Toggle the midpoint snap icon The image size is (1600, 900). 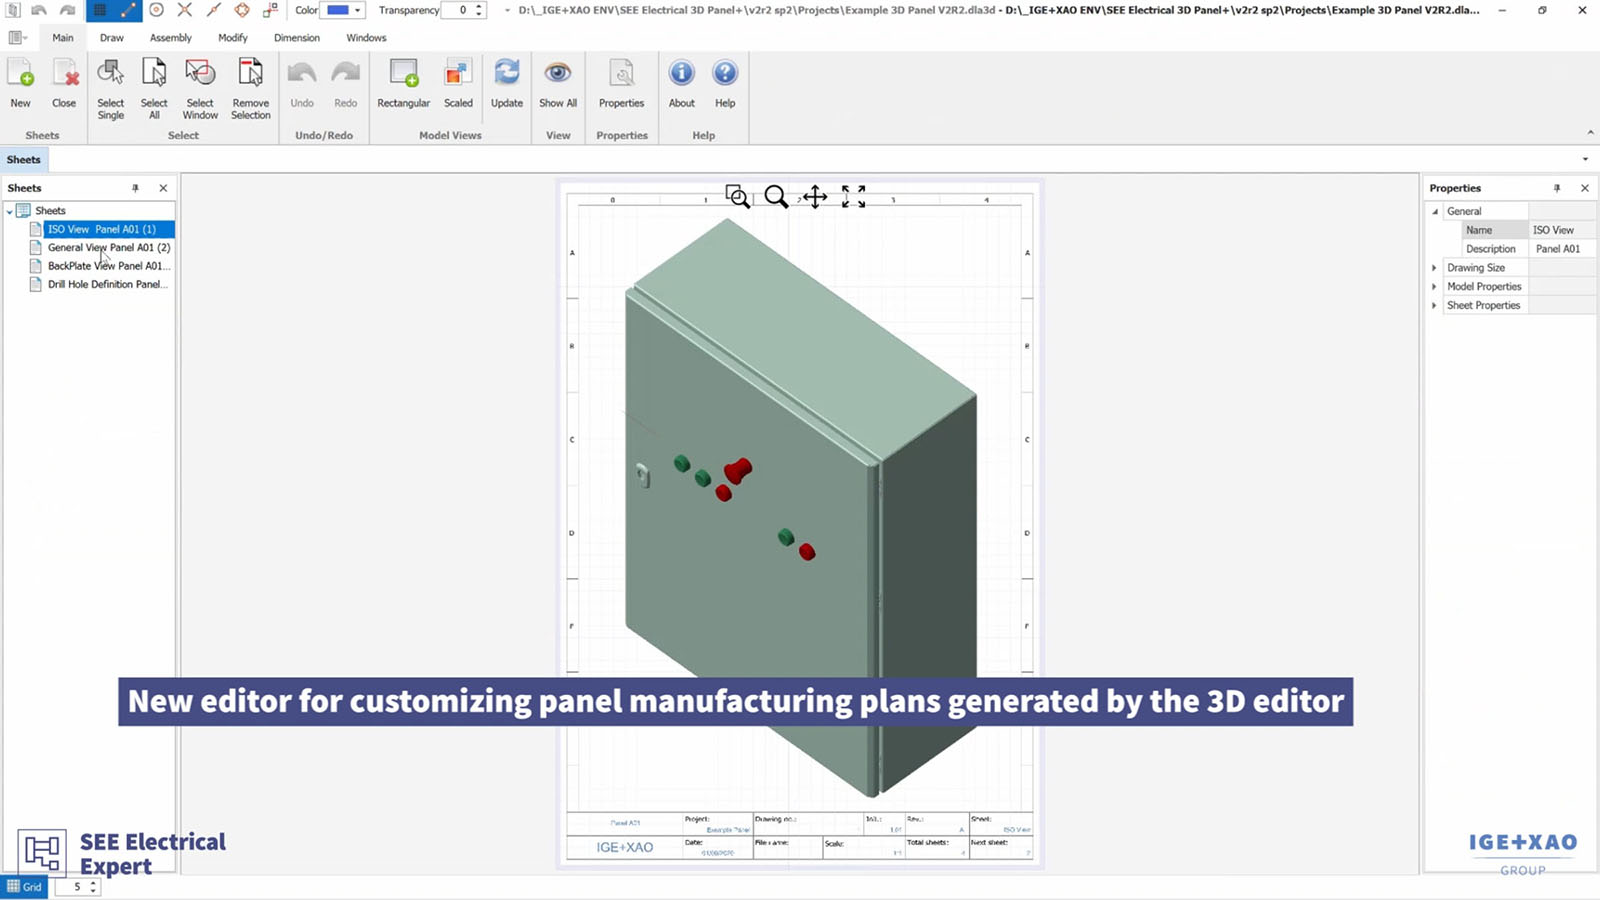pos(213,10)
